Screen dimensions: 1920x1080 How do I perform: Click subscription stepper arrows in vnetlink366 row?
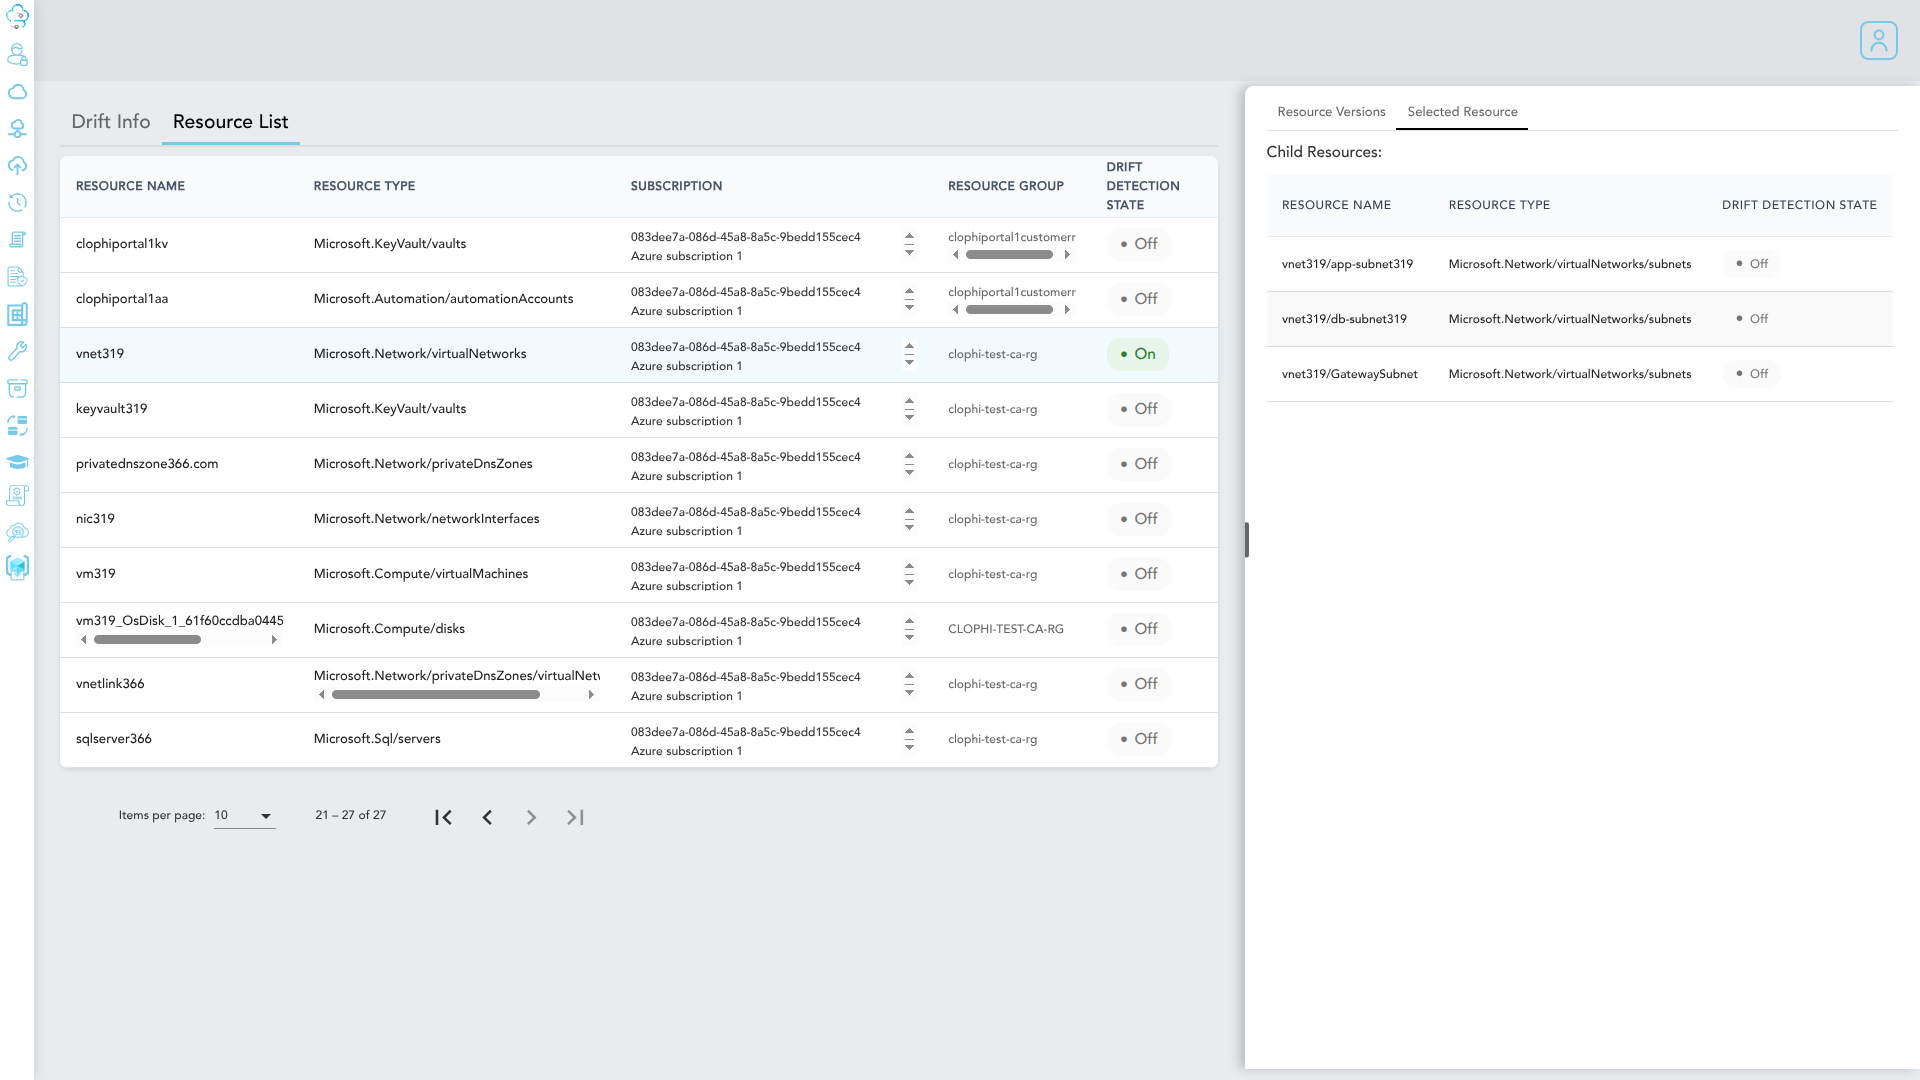click(909, 684)
